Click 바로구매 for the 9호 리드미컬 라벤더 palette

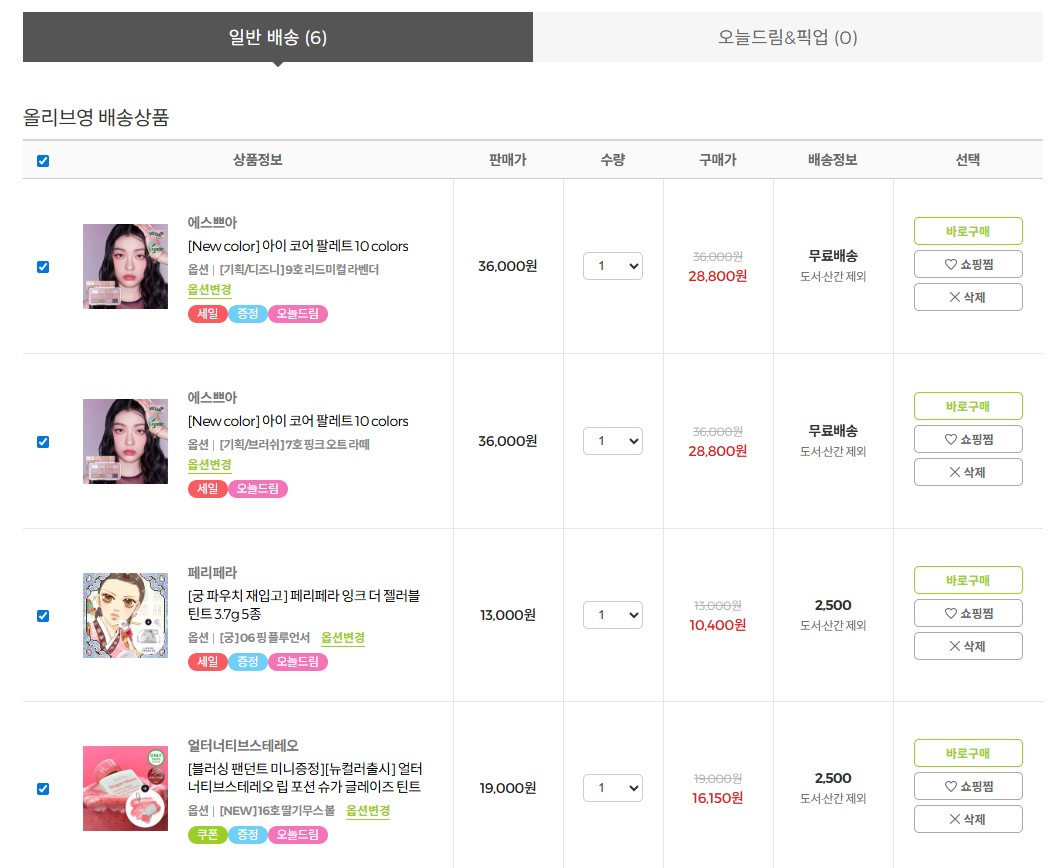click(968, 231)
